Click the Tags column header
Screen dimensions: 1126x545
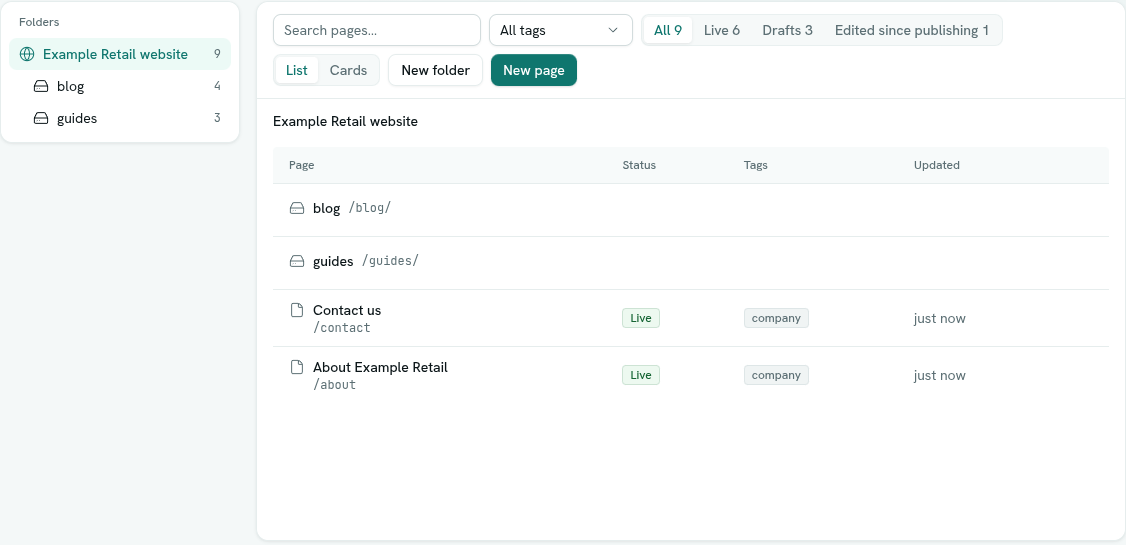[755, 165]
